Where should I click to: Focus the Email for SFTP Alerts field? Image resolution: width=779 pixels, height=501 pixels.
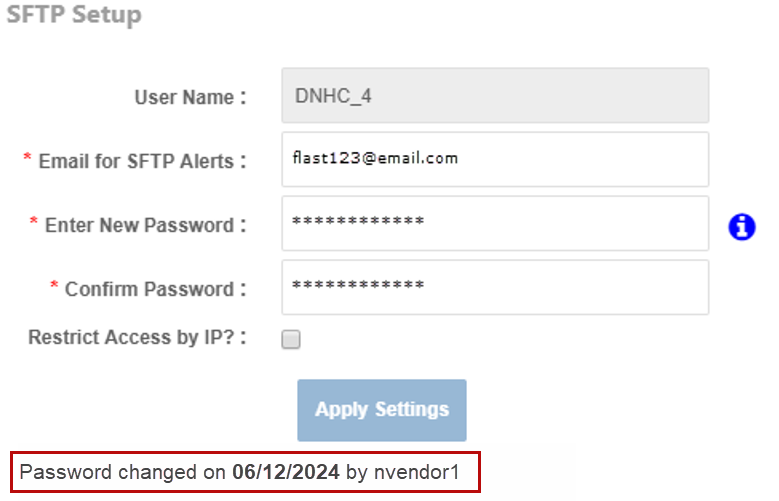[495, 159]
